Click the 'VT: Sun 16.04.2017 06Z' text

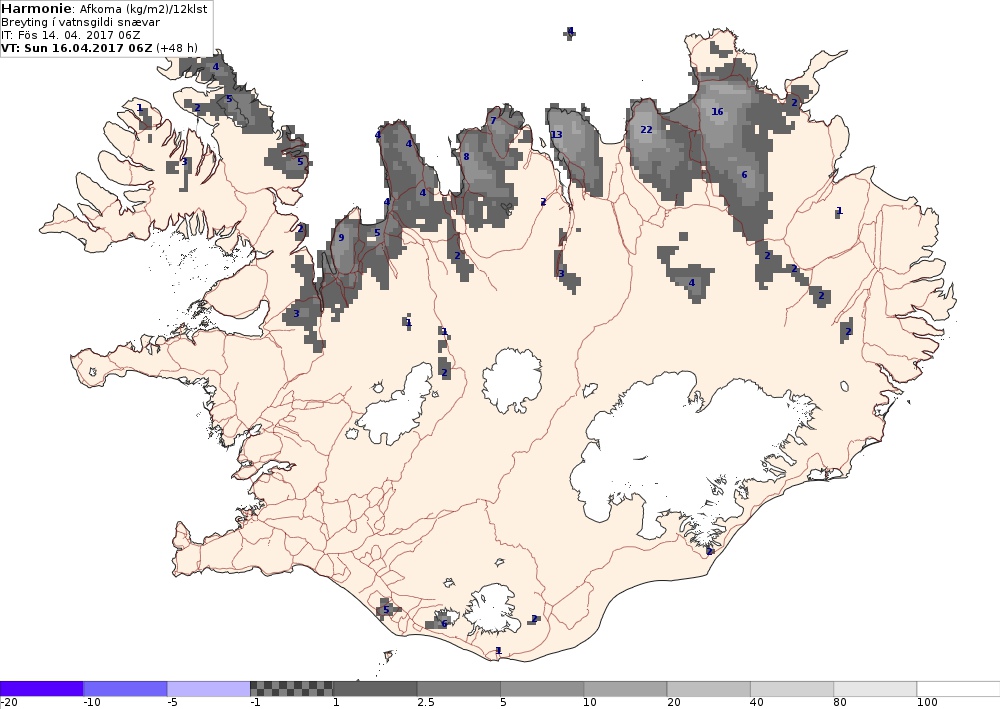coord(77,48)
